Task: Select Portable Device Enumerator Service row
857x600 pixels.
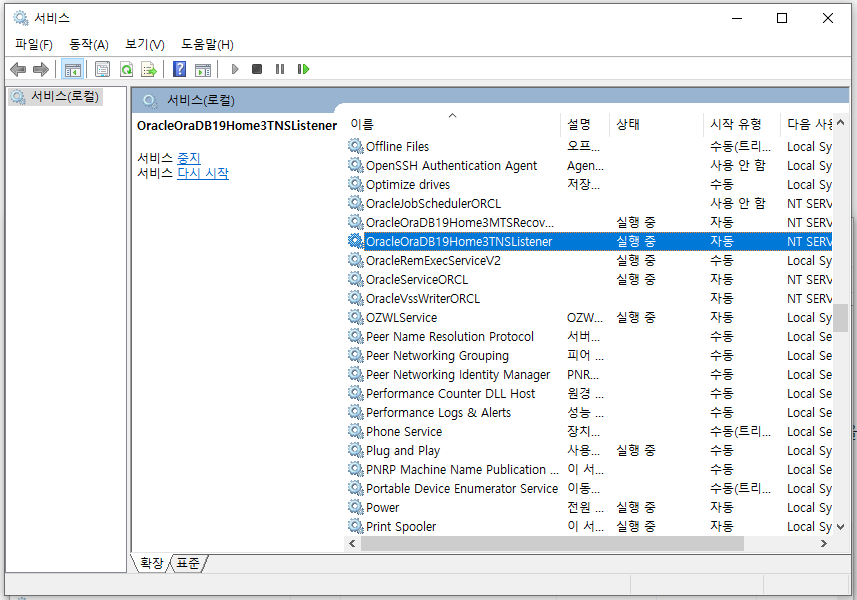Action: pos(589,489)
